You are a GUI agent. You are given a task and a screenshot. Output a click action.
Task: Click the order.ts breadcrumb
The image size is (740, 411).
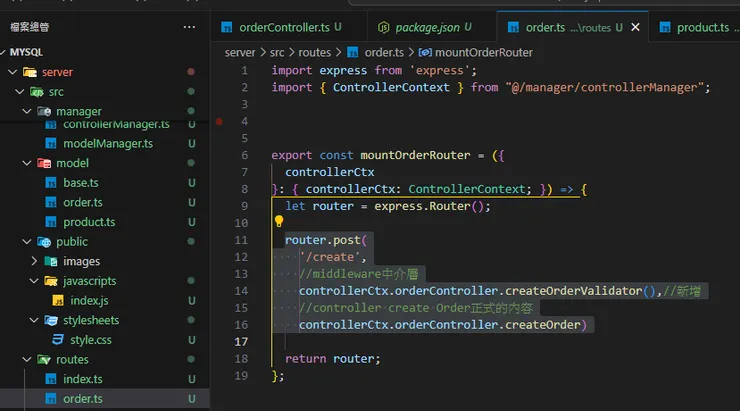pyautogui.click(x=384, y=52)
